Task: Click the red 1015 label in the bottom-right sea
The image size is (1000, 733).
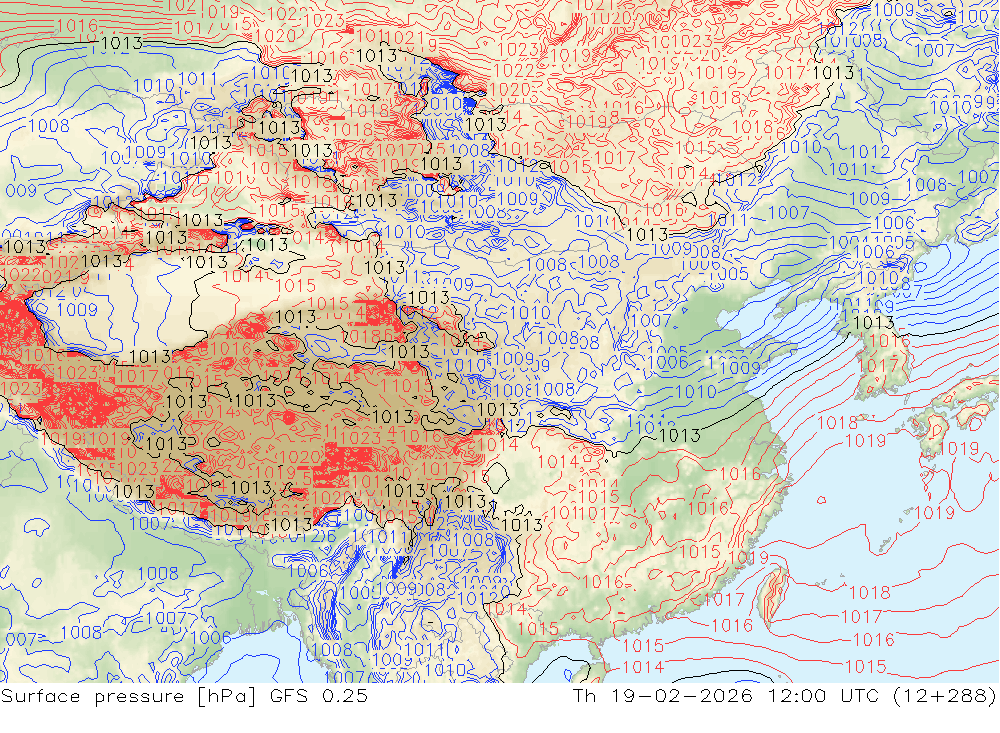Action: click(865, 667)
